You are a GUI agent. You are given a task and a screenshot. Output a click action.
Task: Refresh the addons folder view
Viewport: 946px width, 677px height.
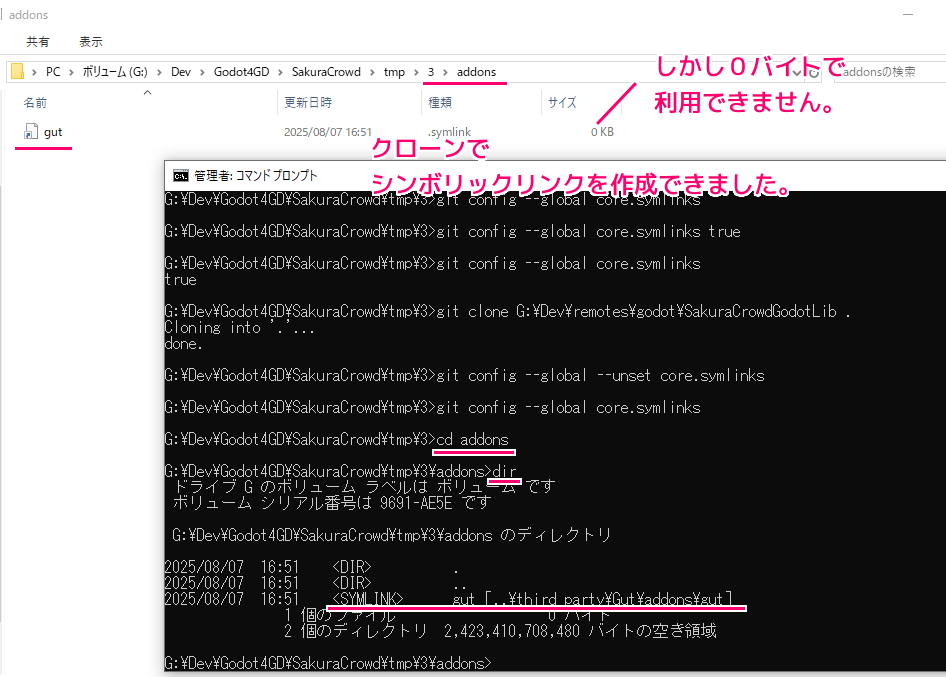tap(814, 72)
